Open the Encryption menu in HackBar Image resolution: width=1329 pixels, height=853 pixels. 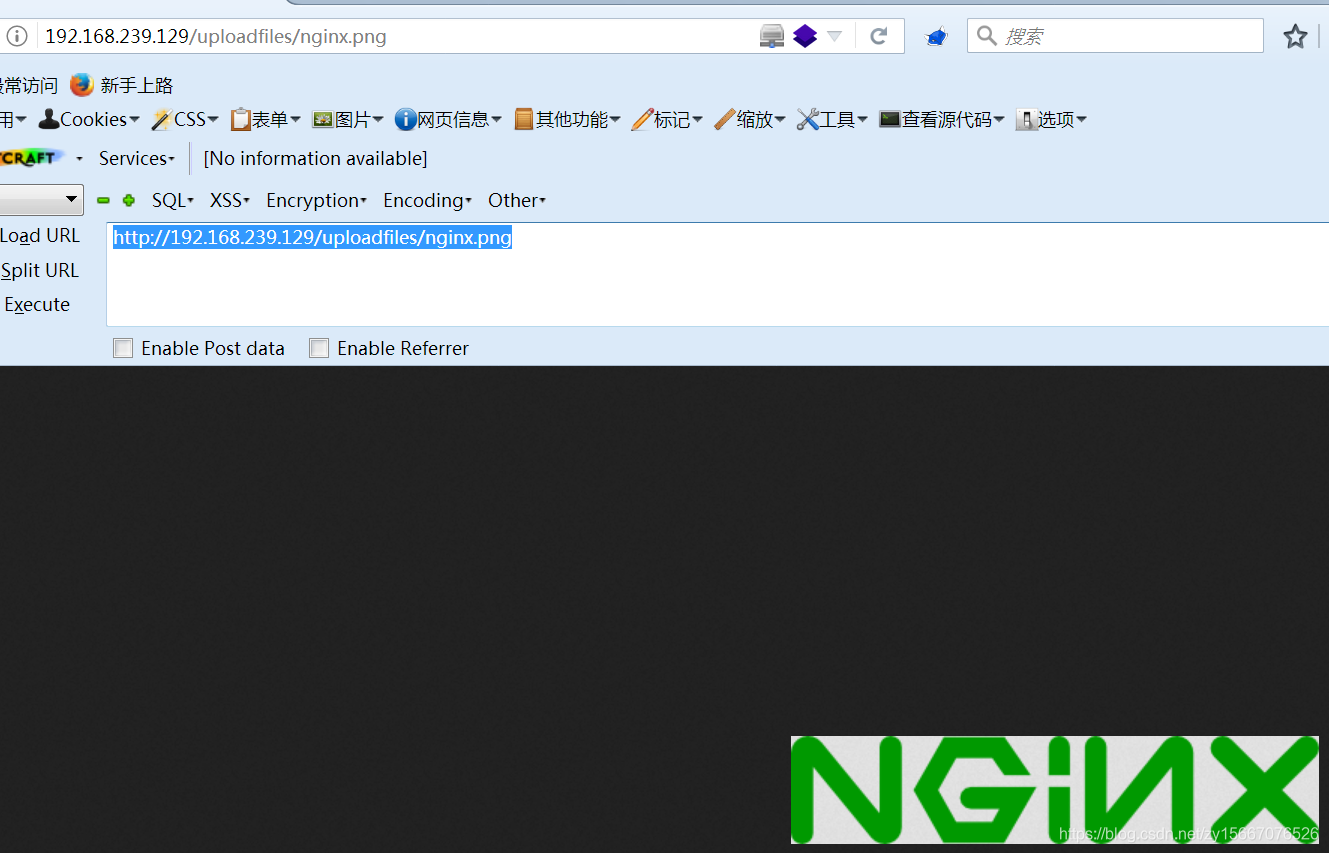tap(316, 200)
